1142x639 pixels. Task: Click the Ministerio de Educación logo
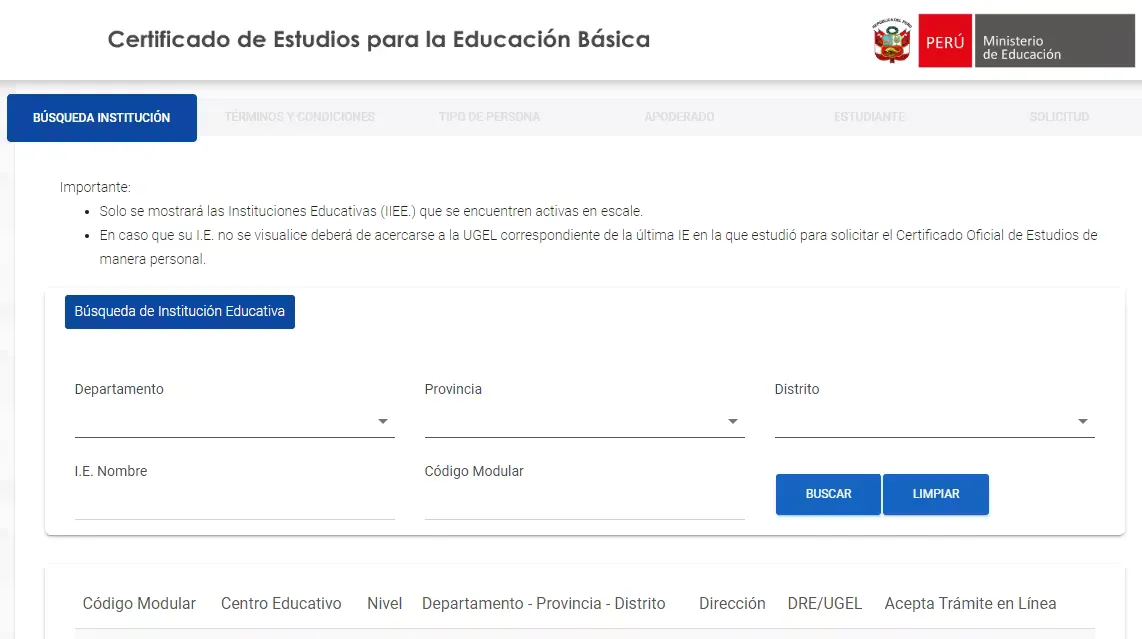(x=1055, y=40)
